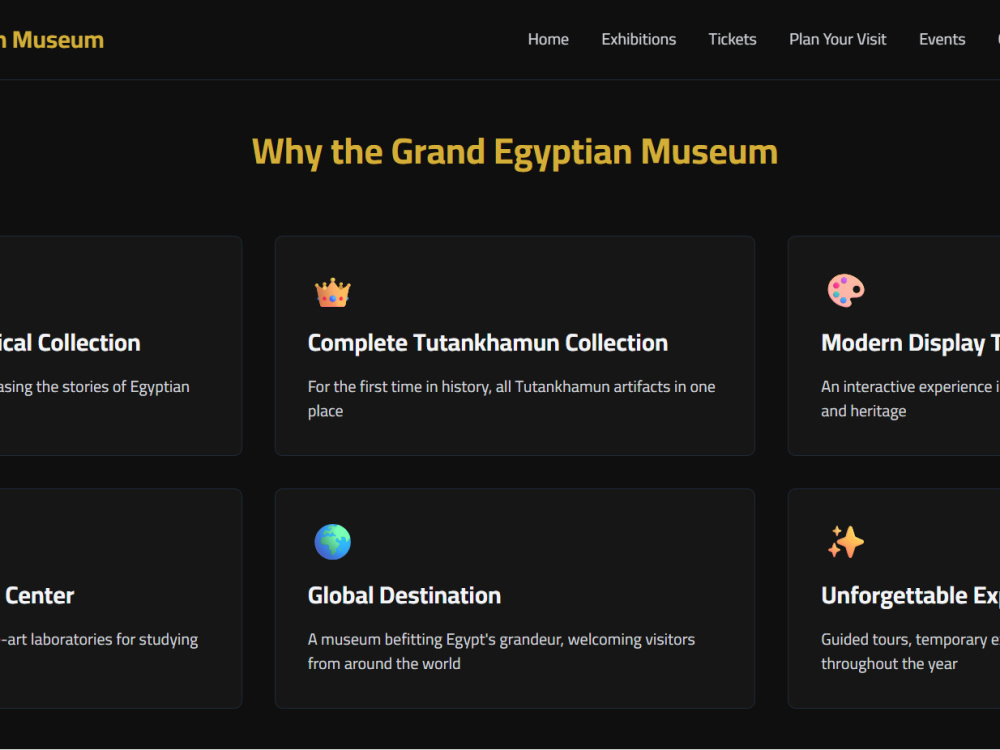Go to Exhibitions page
Viewport: 1000px width, 750px height.
coord(638,40)
